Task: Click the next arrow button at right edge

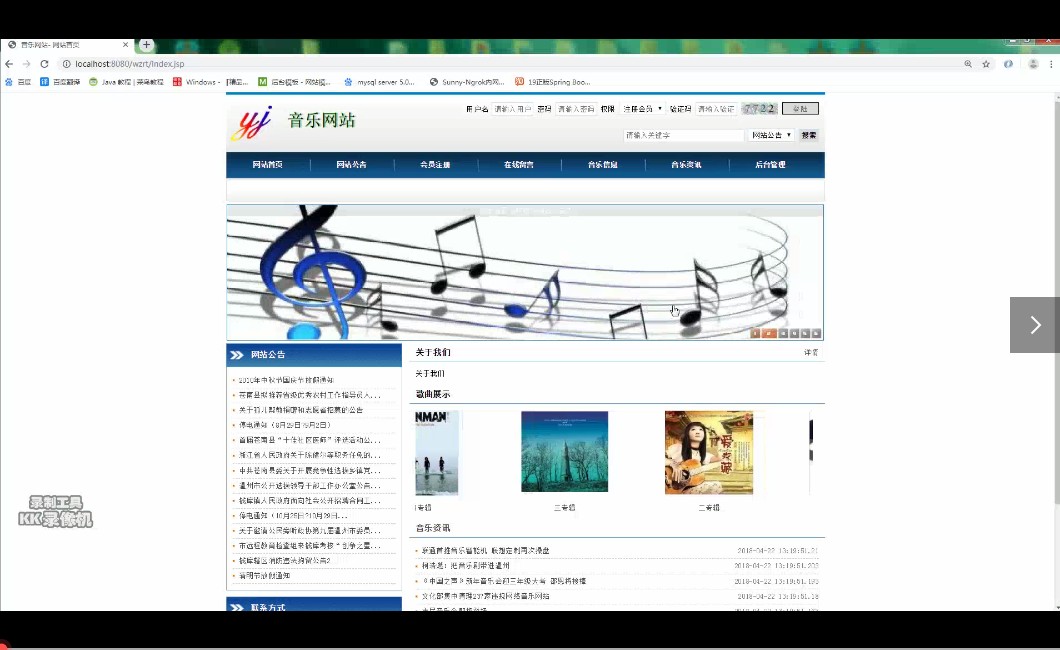Action: point(1035,325)
